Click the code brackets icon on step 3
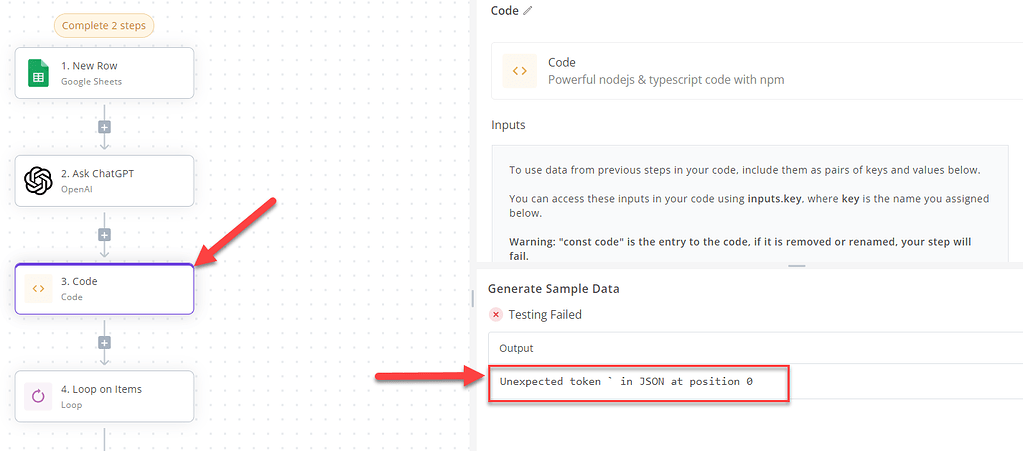Image resolution: width=1023 pixels, height=451 pixels. click(38, 289)
